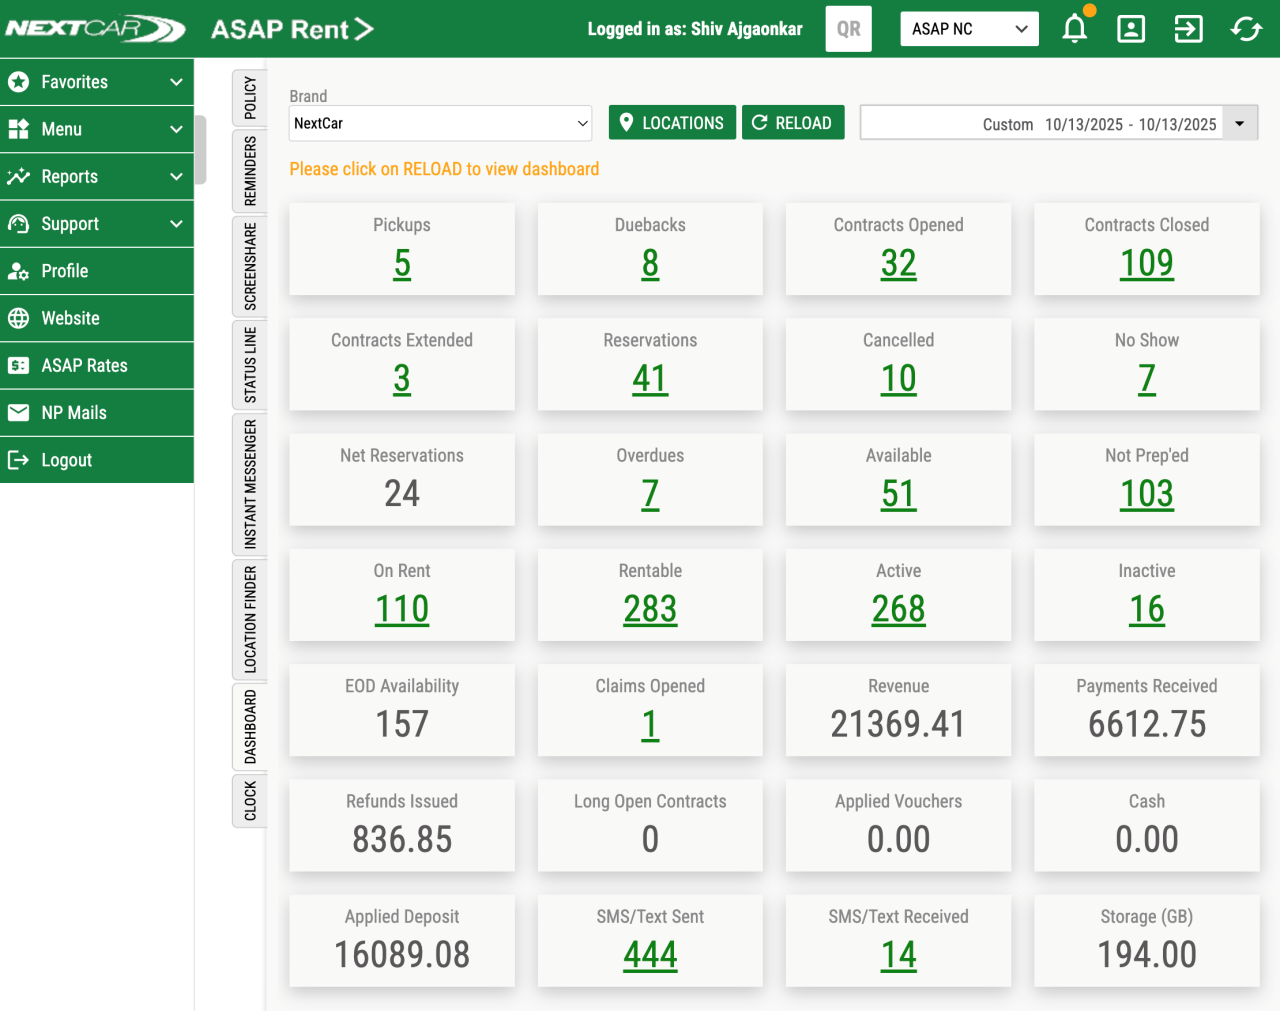
Task: Open the QR code button
Action: coord(848,29)
